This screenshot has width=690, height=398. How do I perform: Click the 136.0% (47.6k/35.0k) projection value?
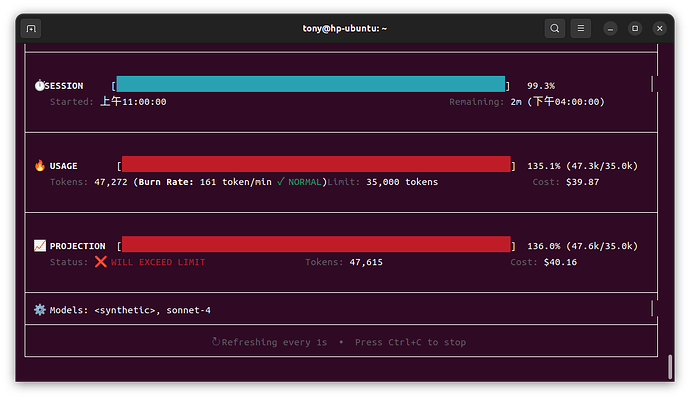582,246
